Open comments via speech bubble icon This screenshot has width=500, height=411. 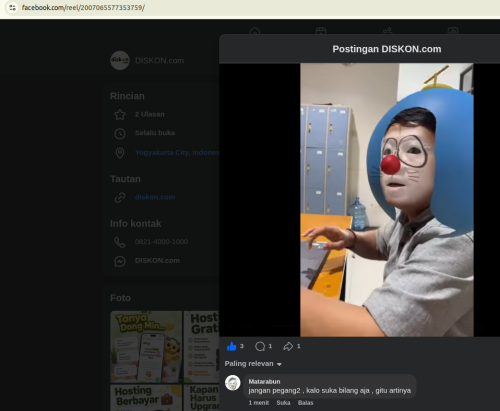point(260,347)
